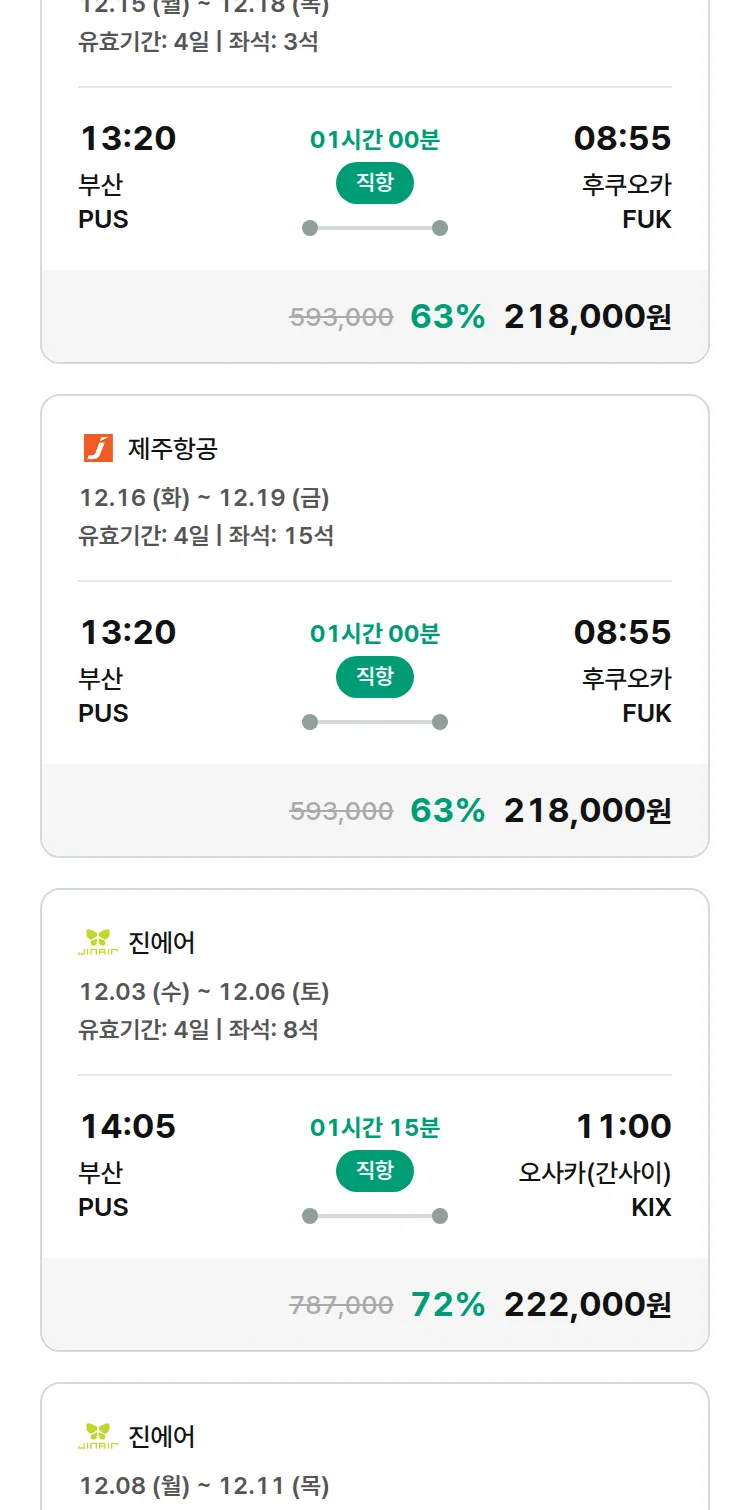Tap the 직항 badge on the 15-seat Jeju Air card
Screen dimensions: 750x1510
[x=374, y=677]
